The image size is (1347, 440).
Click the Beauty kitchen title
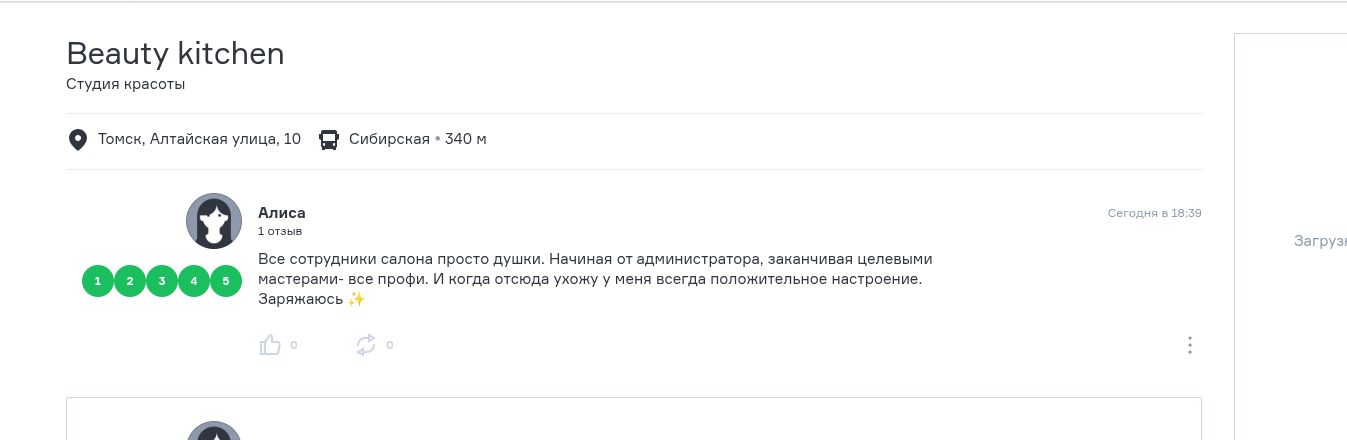(175, 54)
